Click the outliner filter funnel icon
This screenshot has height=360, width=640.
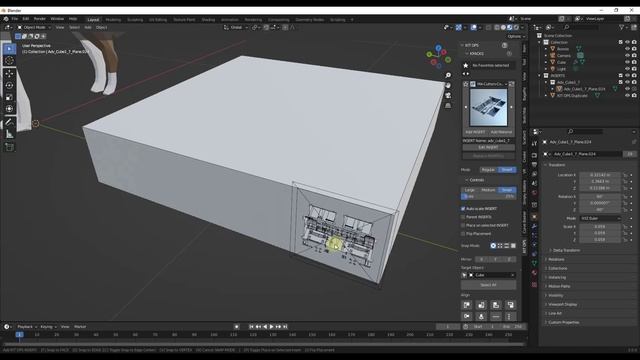tap(621, 27)
